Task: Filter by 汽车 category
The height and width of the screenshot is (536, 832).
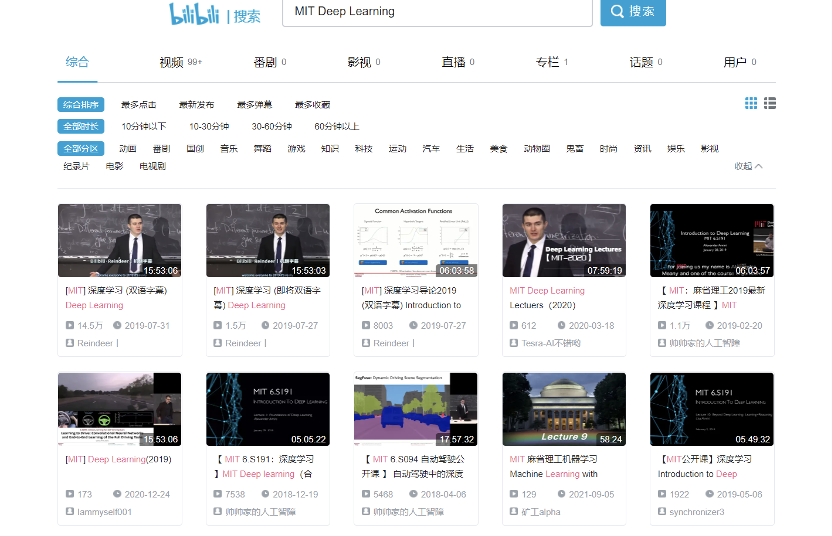Action: point(431,149)
